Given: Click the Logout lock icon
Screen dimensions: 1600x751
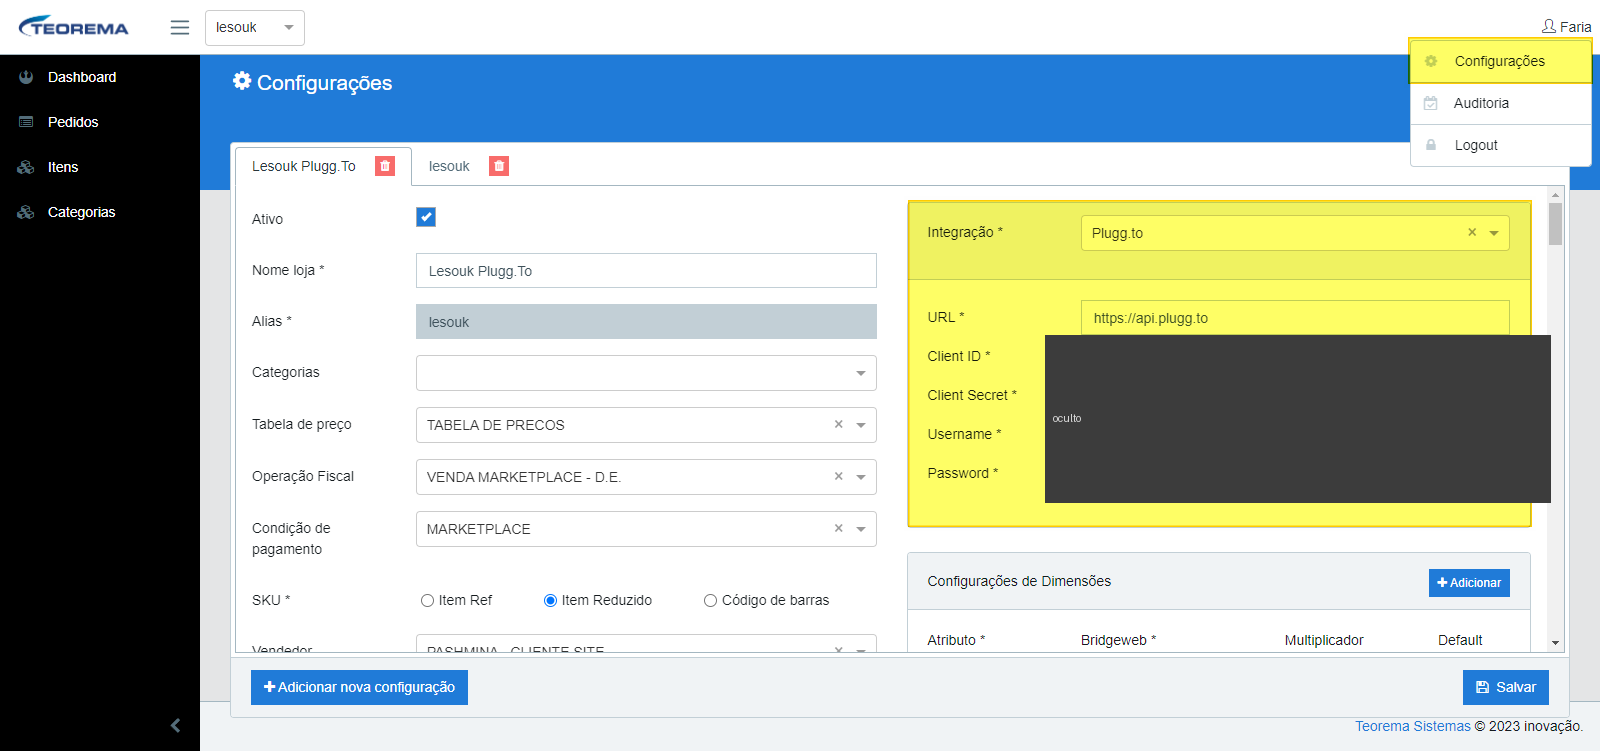Looking at the screenshot, I should pyautogui.click(x=1431, y=145).
